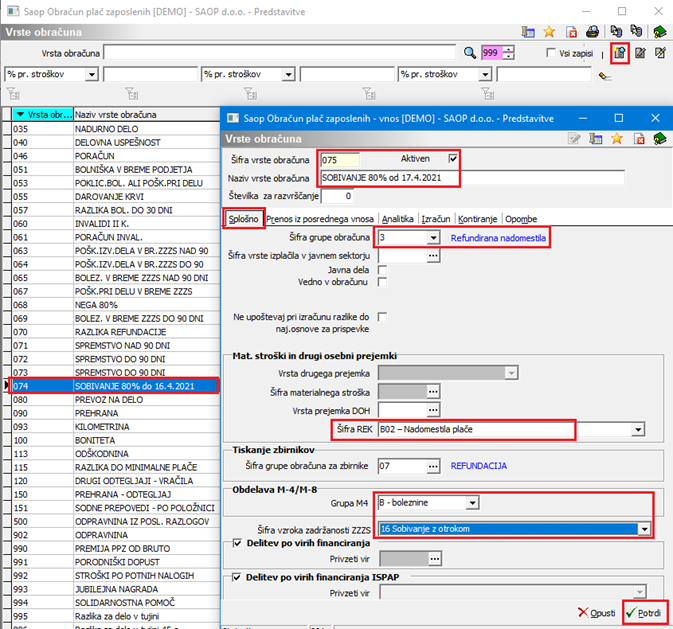Open the Kontiranje tab
673x629 pixels.
pyautogui.click(x=477, y=219)
